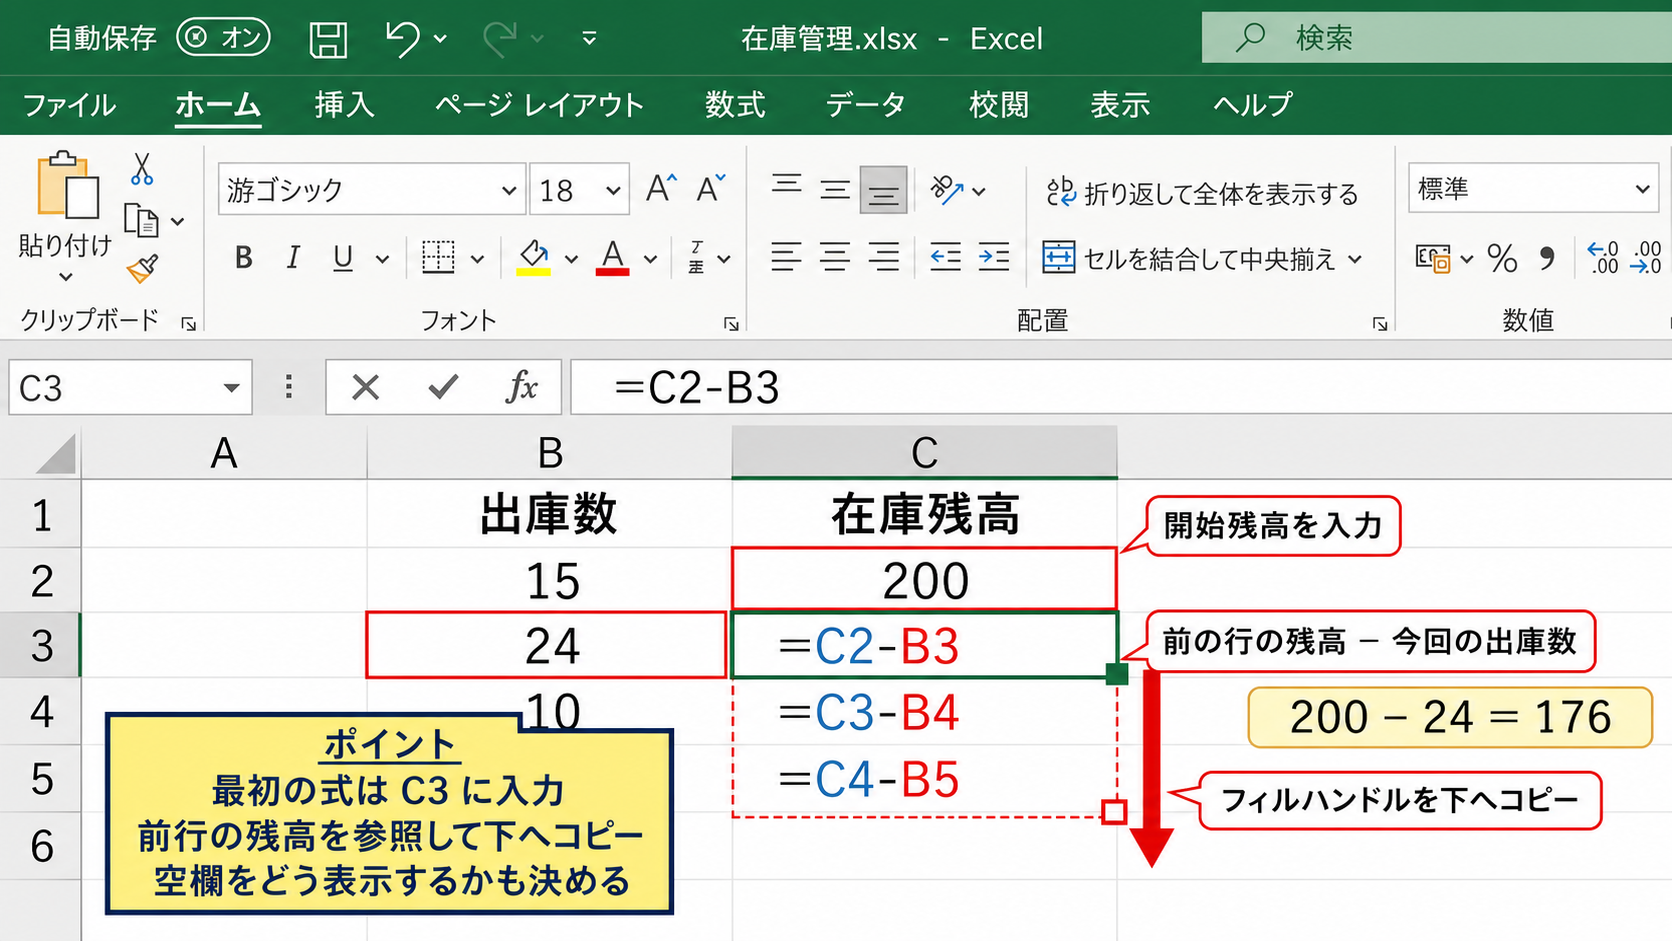Open the 標準 number format dropdown
1672x941 pixels.
click(x=1641, y=189)
